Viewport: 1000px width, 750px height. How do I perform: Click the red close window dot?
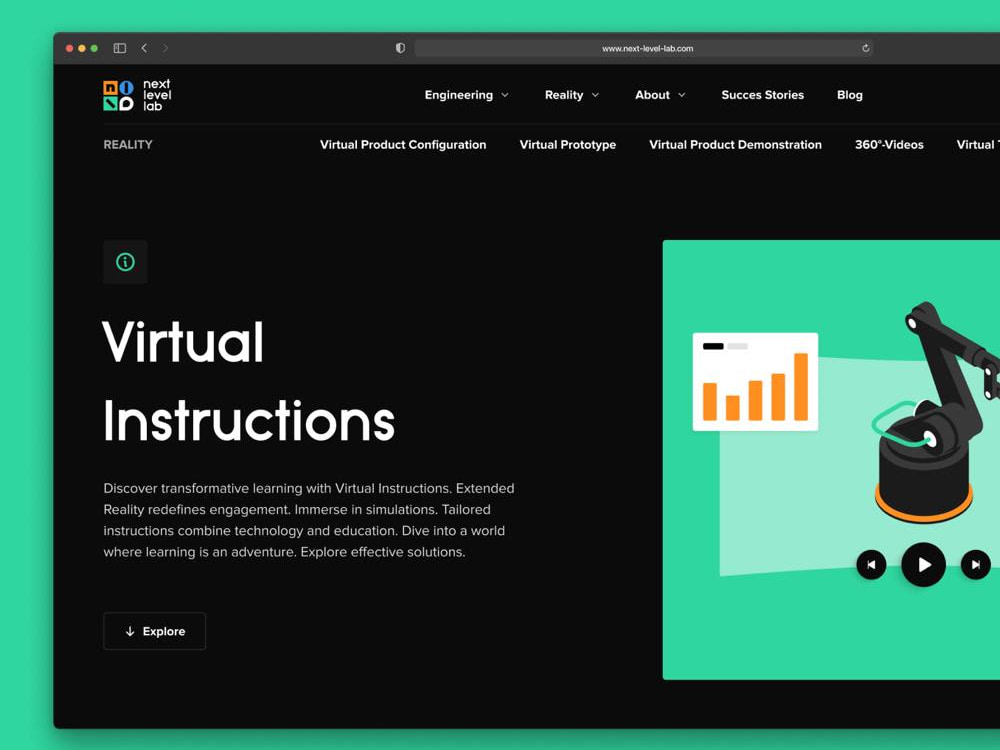pos(70,48)
